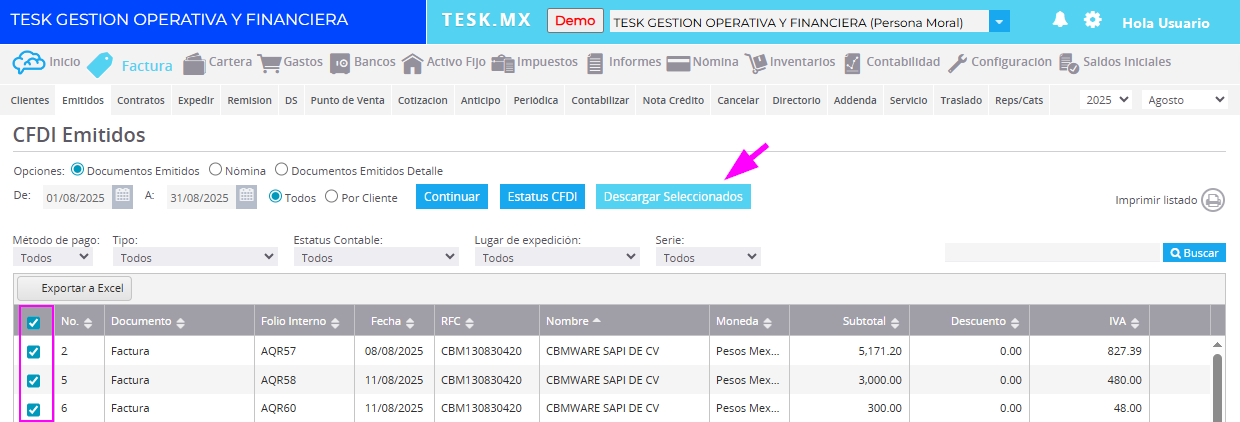
Task: Open the Contabilidad ledger icon
Action: [x=852, y=63]
